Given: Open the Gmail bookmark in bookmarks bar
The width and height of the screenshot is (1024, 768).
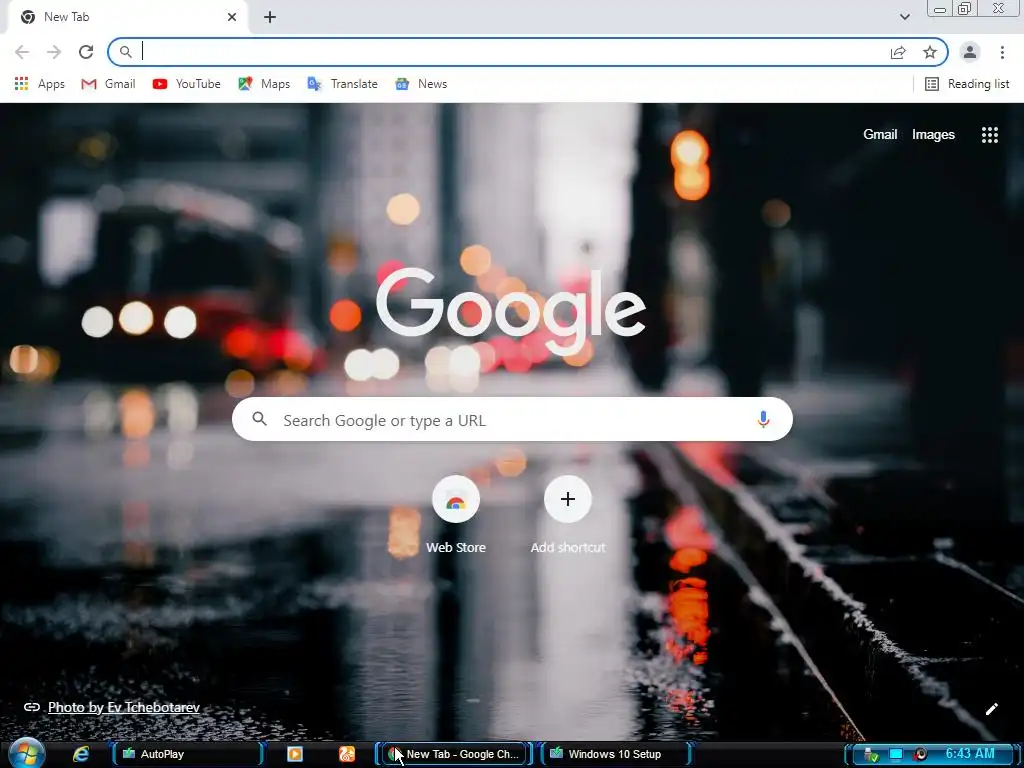Looking at the screenshot, I should [x=108, y=84].
